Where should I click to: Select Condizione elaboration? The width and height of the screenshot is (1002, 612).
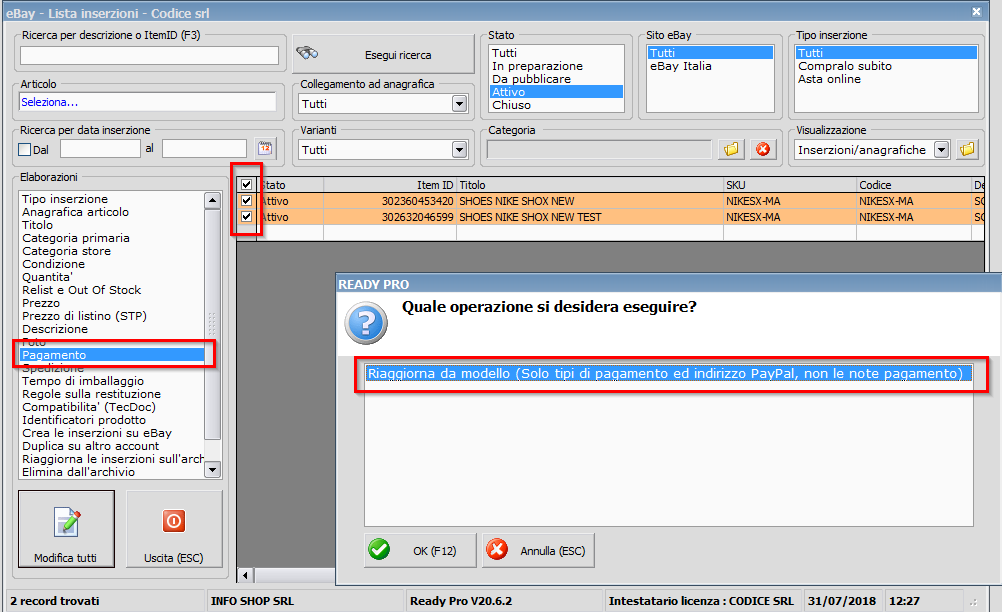112,264
